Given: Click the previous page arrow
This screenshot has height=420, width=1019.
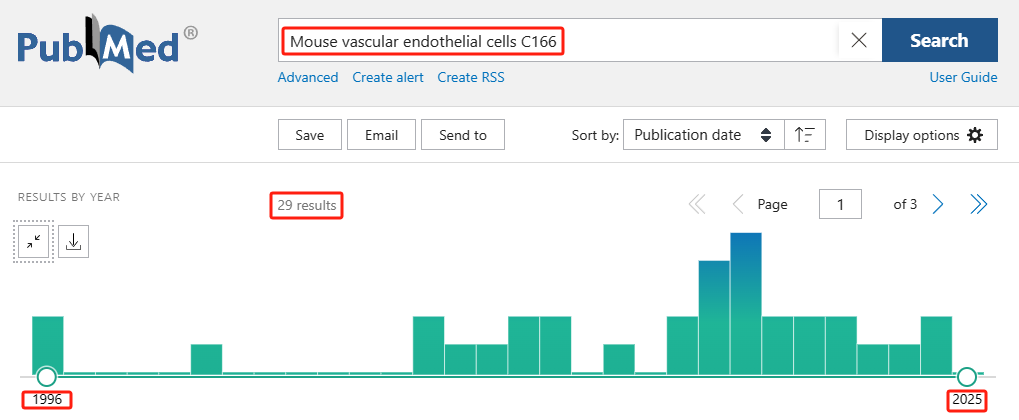Looking at the screenshot, I should click(x=738, y=205).
